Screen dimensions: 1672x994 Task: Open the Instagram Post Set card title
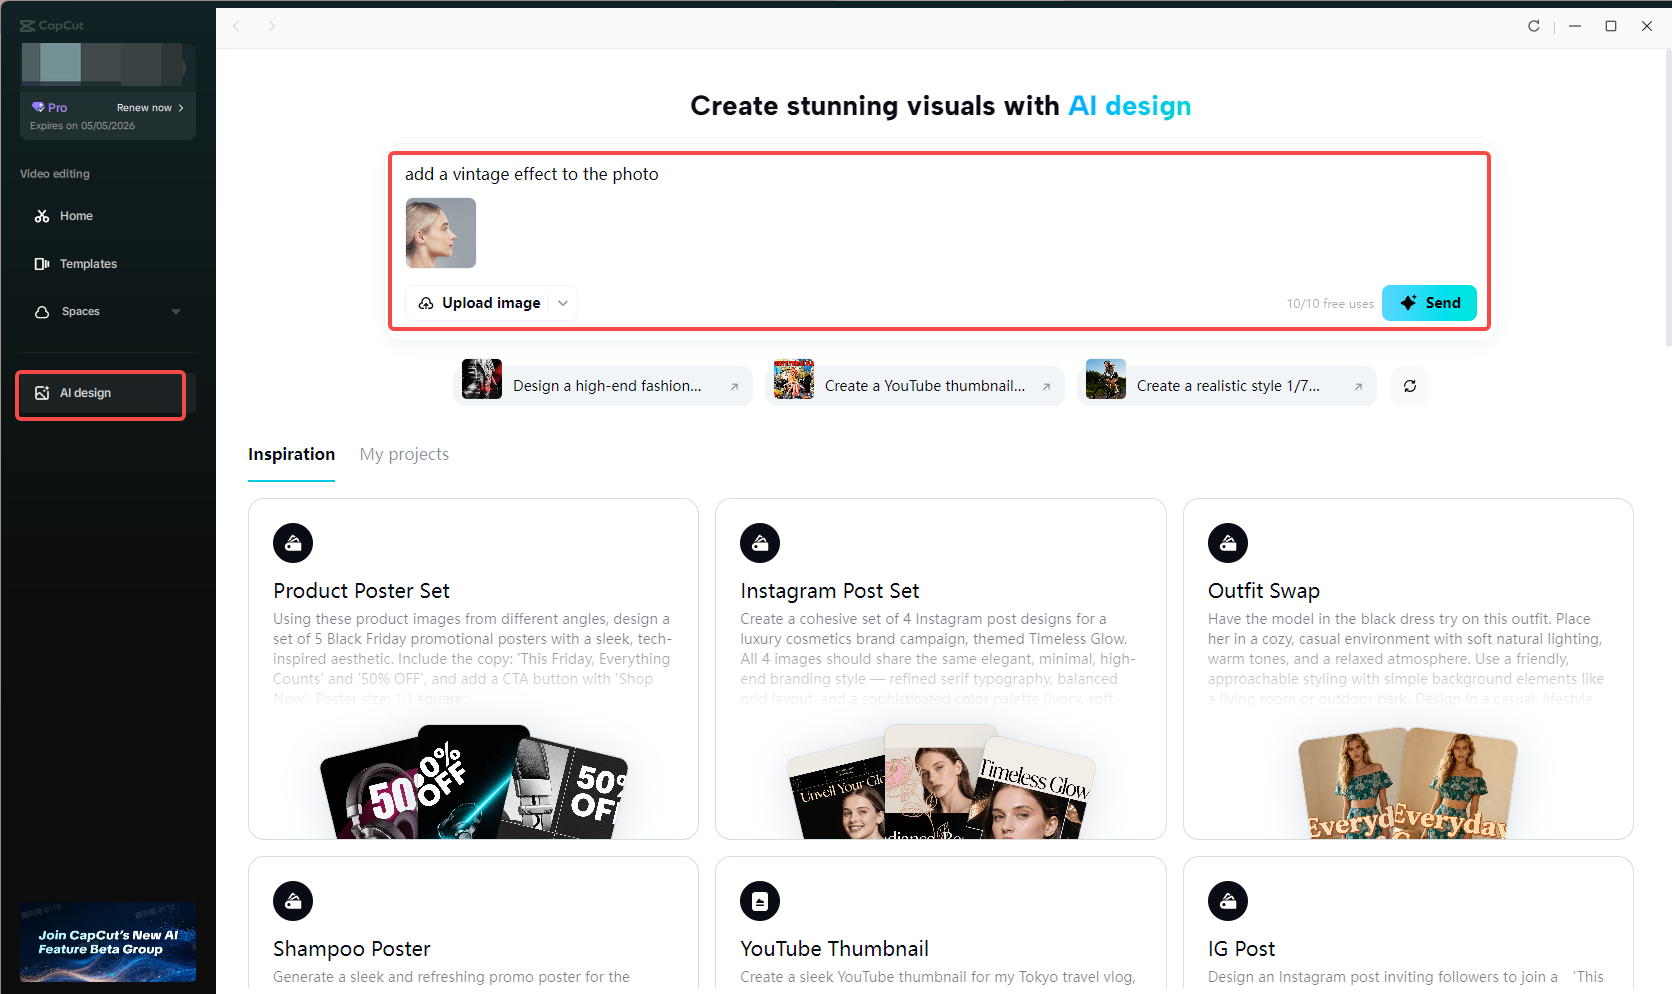tap(829, 591)
